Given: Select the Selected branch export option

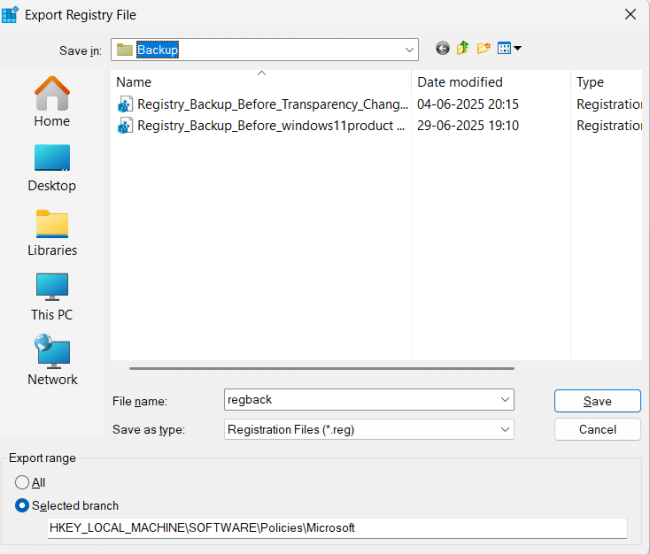Looking at the screenshot, I should tap(22, 505).
